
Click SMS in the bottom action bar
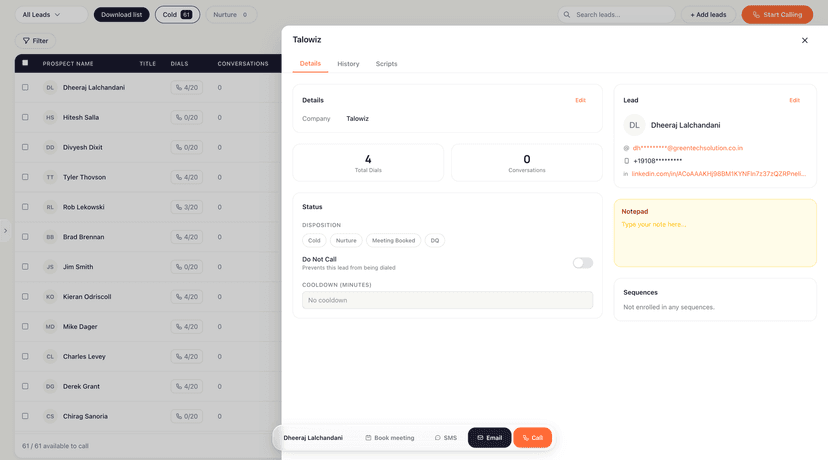click(x=446, y=438)
